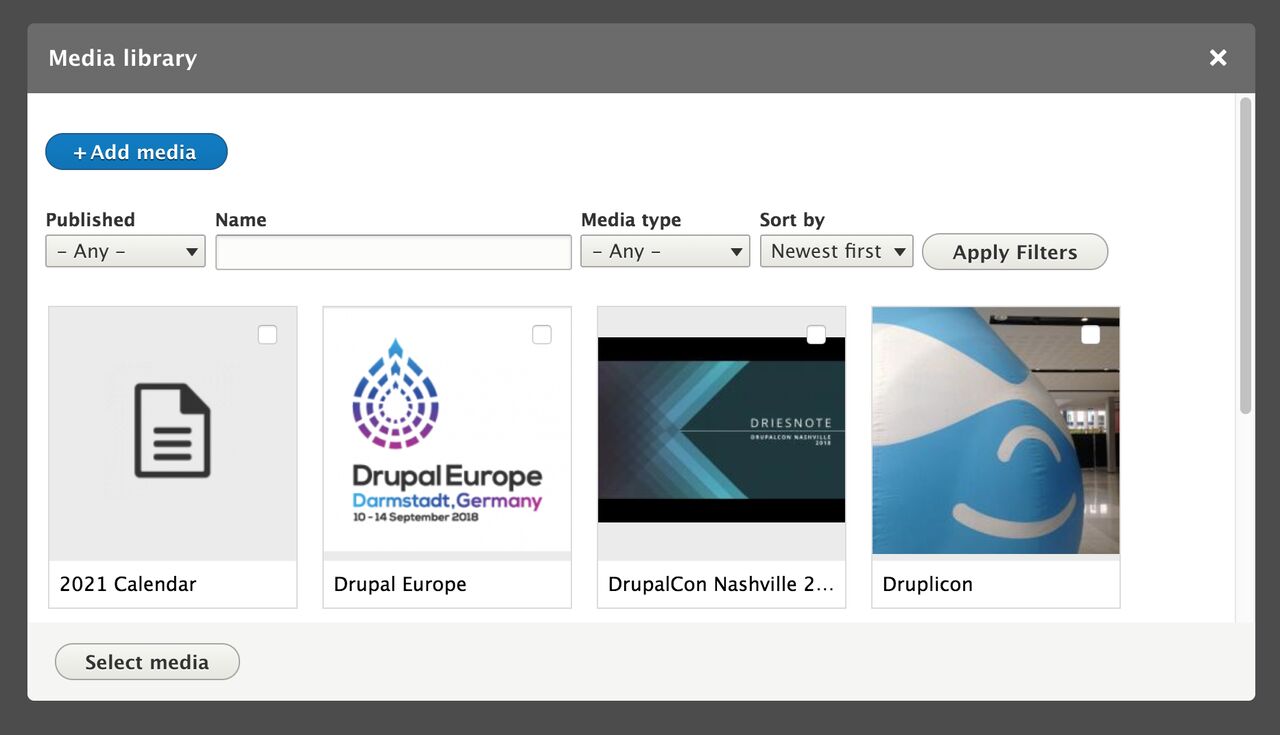The width and height of the screenshot is (1280, 735).
Task: Check the DrupalCon Nashville 2018 item
Action: [815, 334]
